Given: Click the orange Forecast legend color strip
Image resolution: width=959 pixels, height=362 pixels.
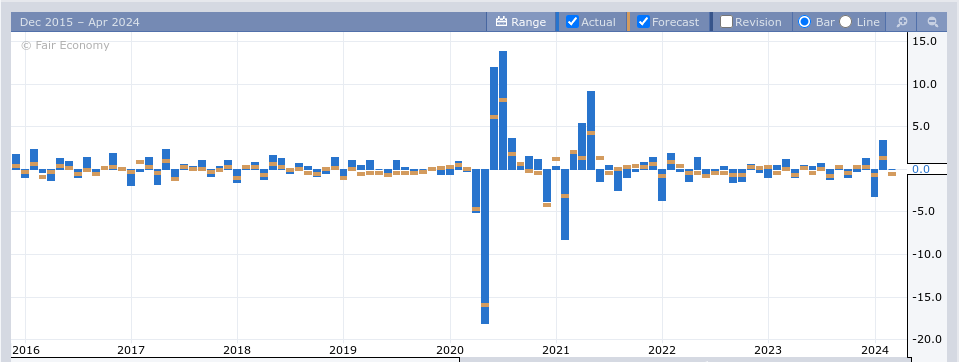Looking at the screenshot, I should (628, 22).
